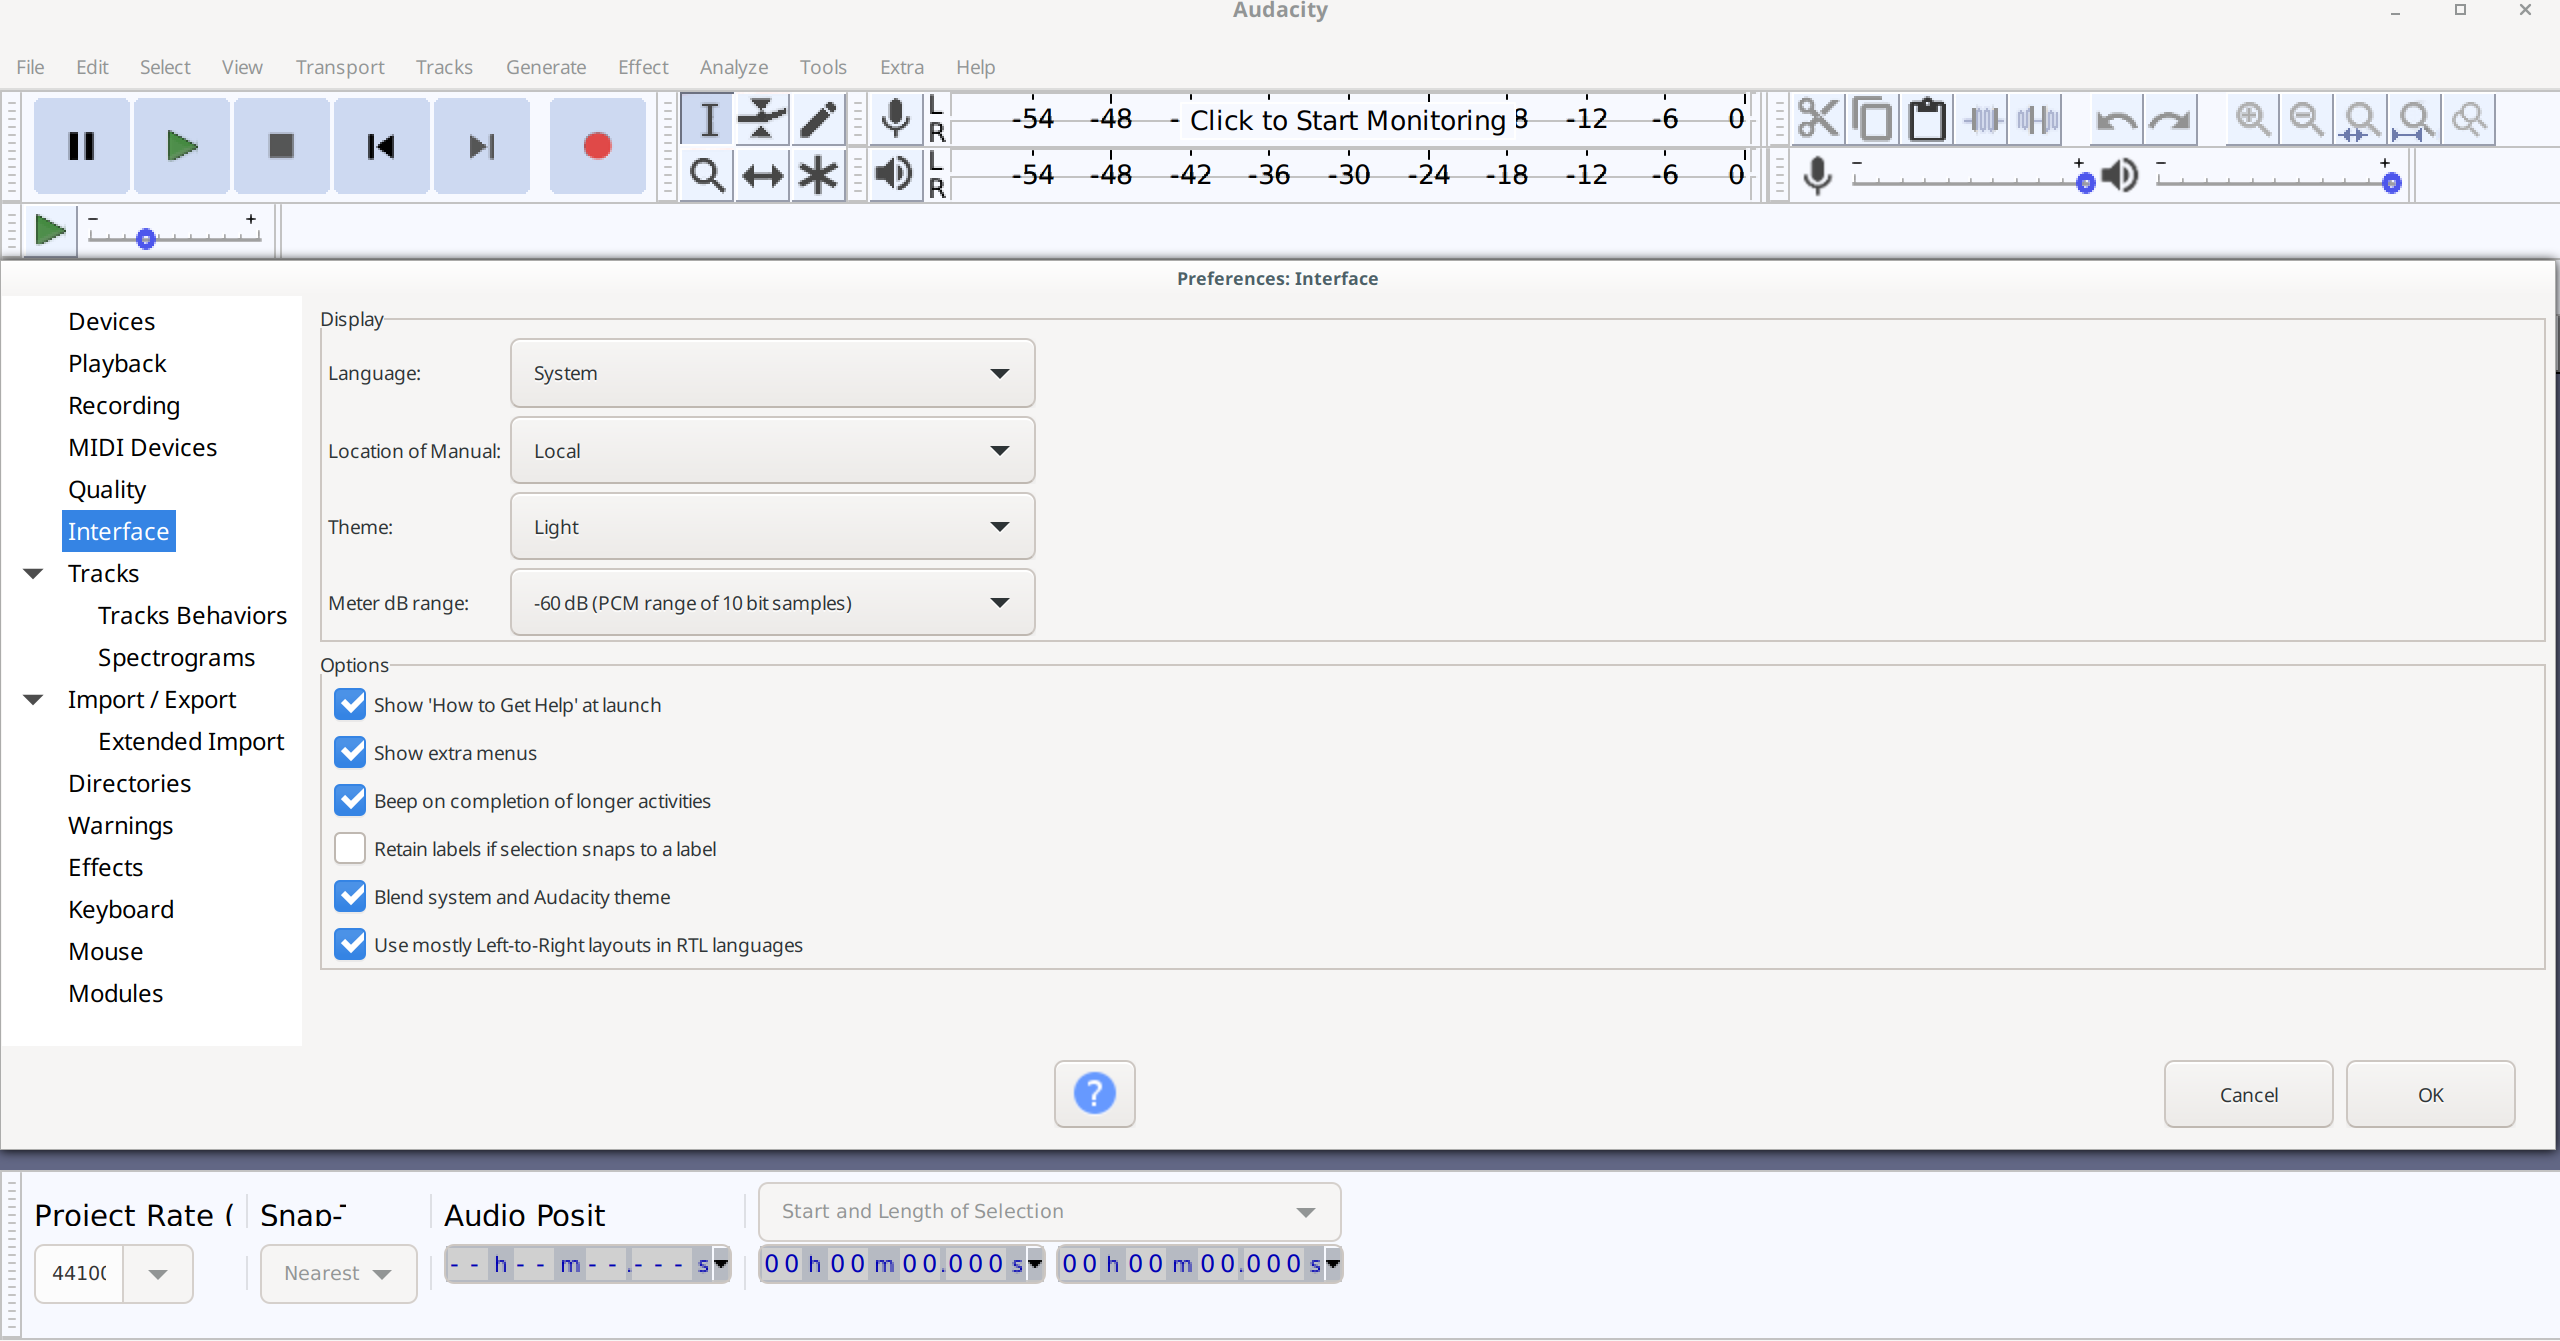Screen dimensions: 2560x1341
Task: Open the Theme dropdown
Action: tap(772, 526)
